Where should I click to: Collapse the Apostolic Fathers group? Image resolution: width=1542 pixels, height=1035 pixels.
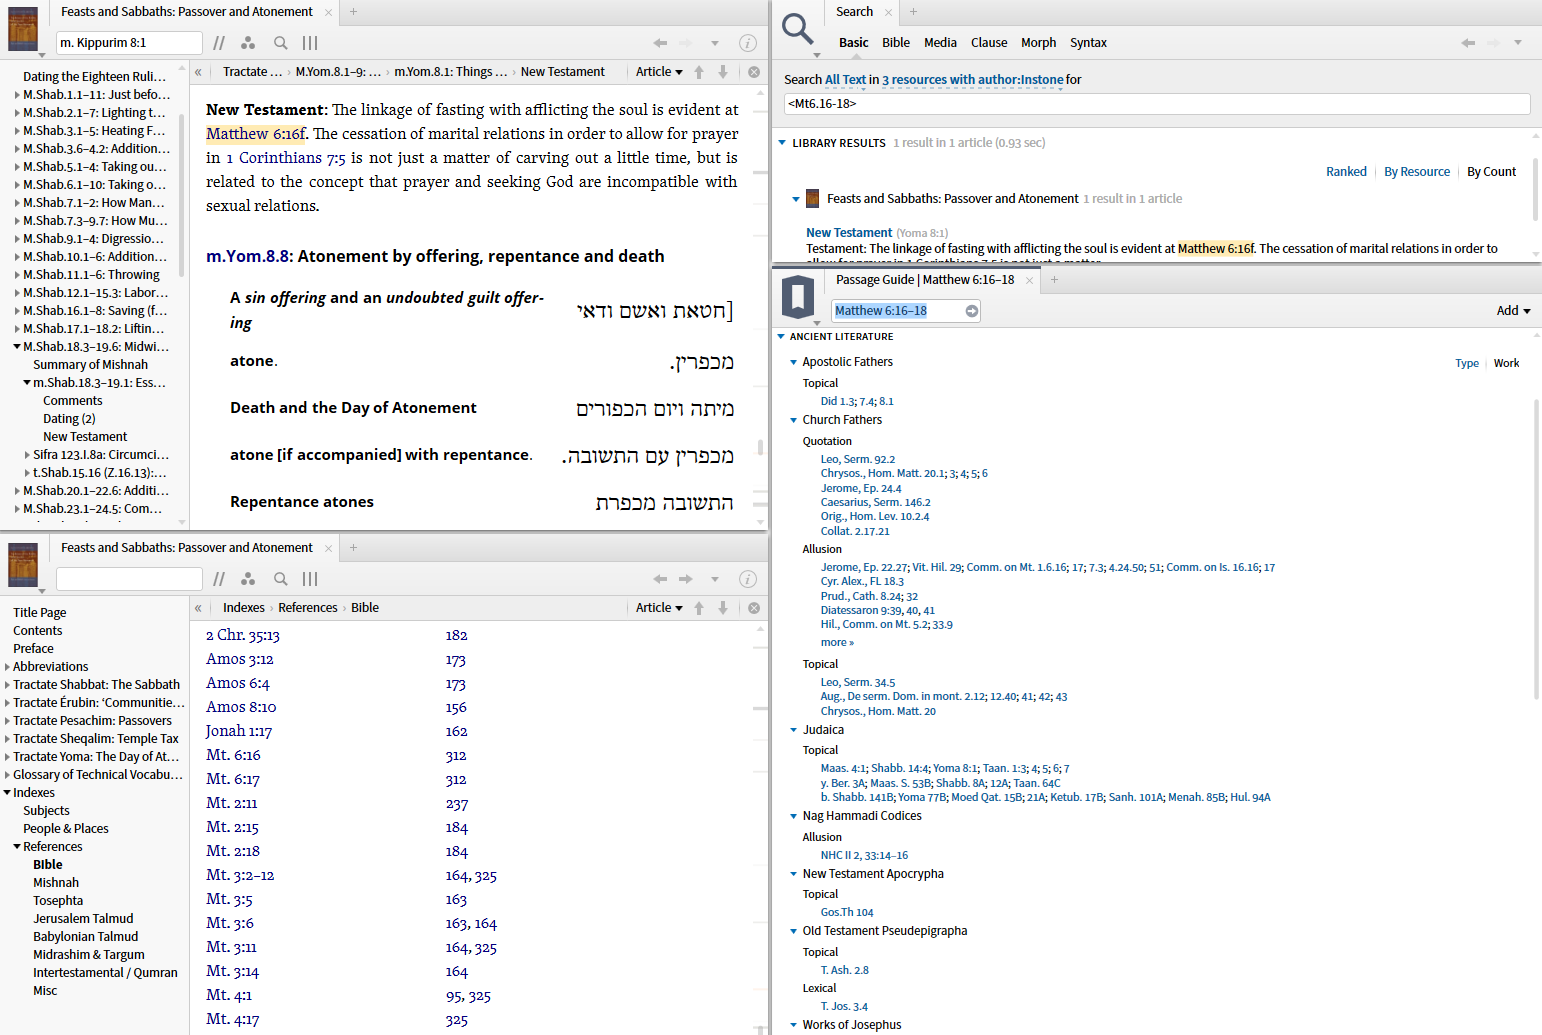(794, 362)
